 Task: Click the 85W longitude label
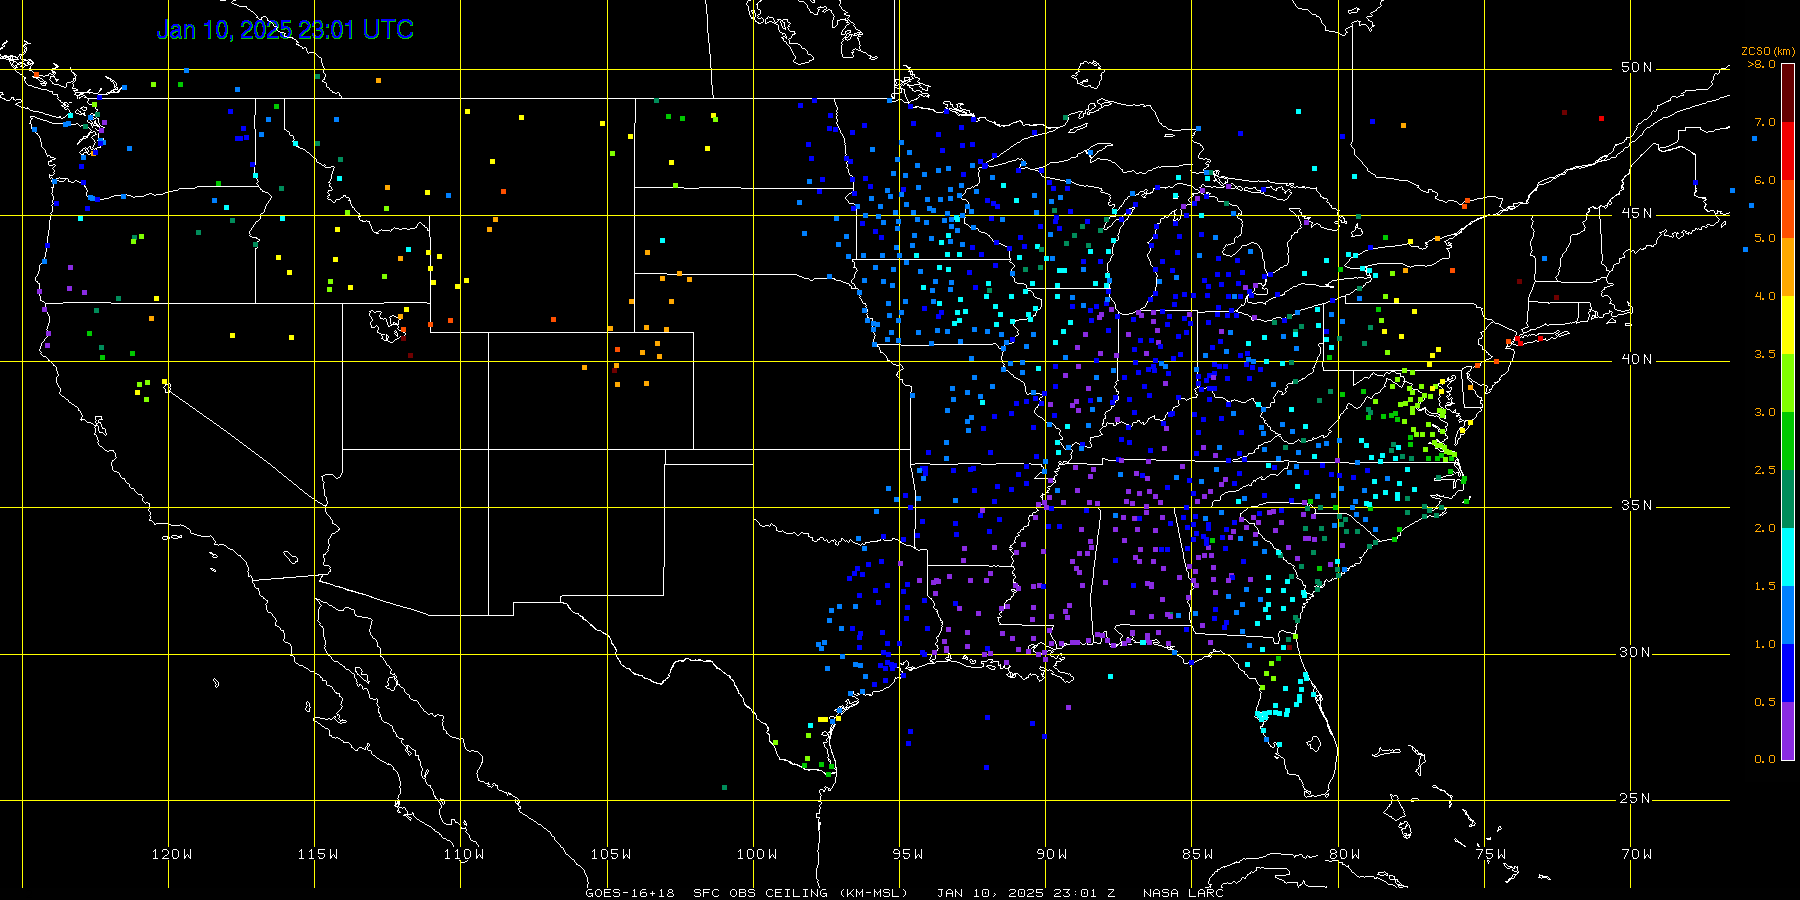pyautogui.click(x=1198, y=854)
